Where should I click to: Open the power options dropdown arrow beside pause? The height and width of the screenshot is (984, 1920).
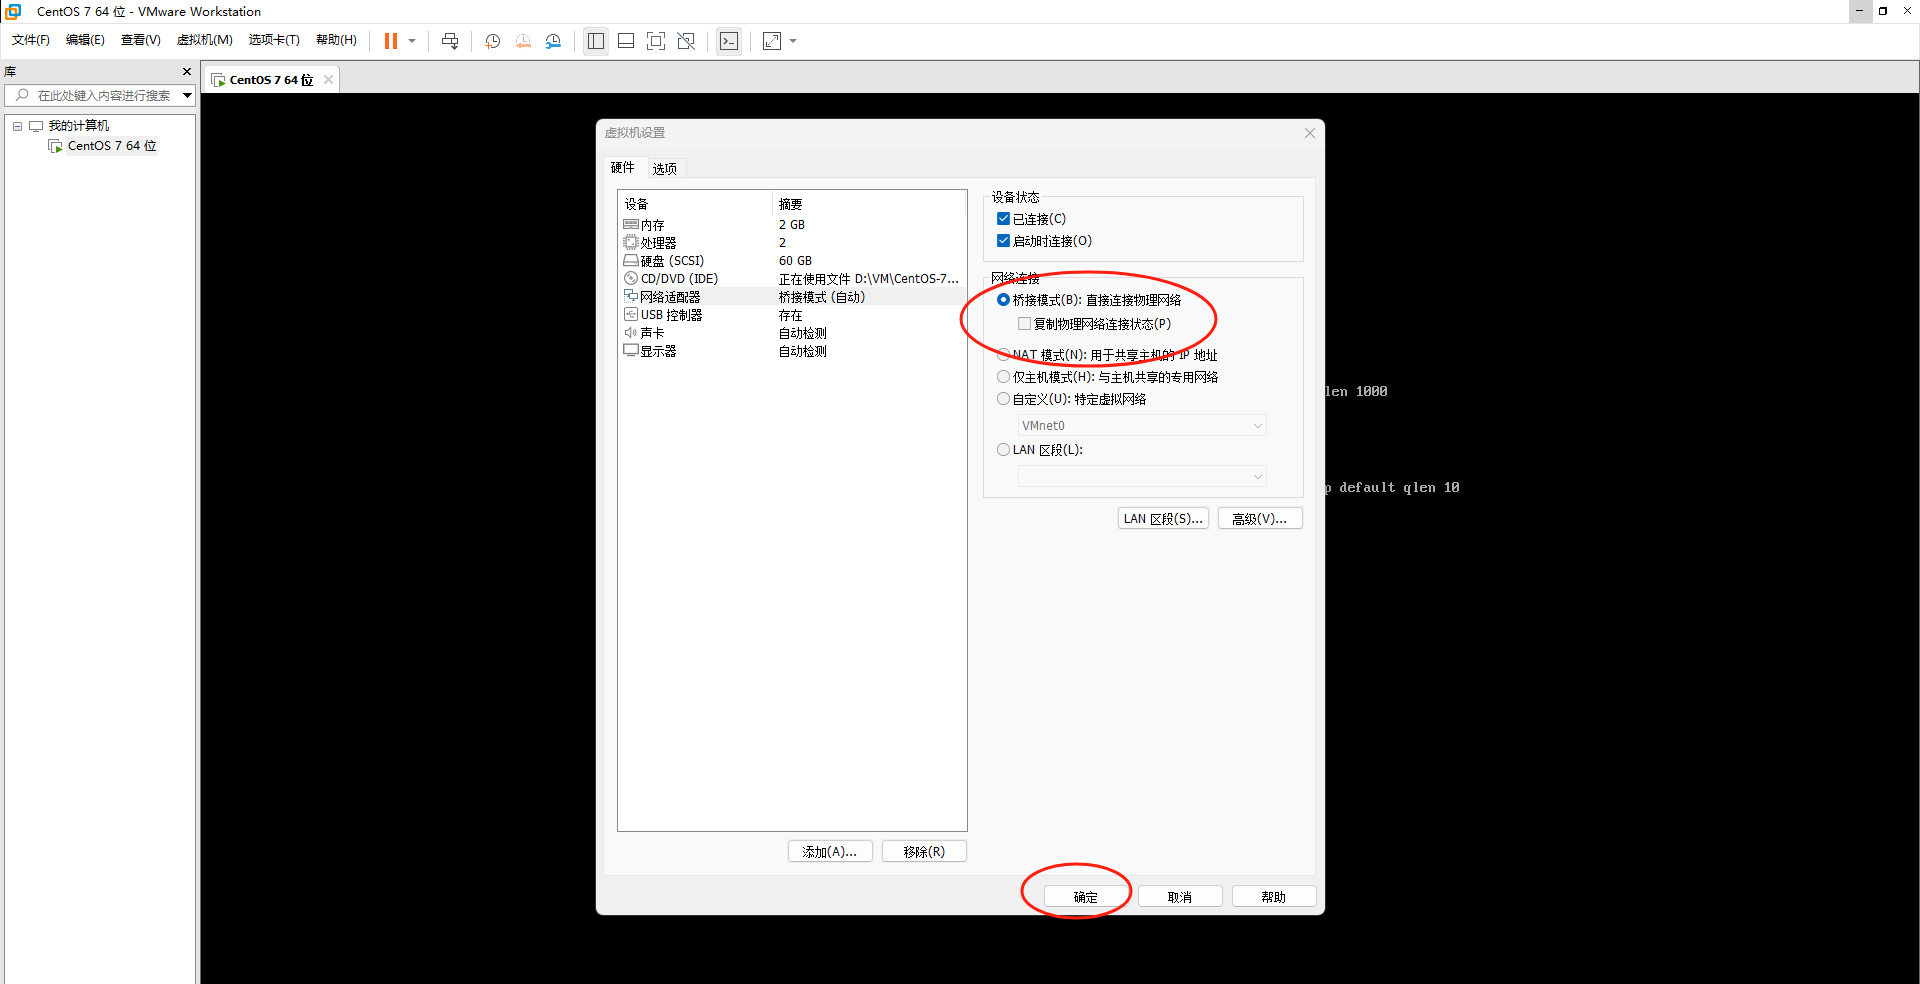point(412,41)
